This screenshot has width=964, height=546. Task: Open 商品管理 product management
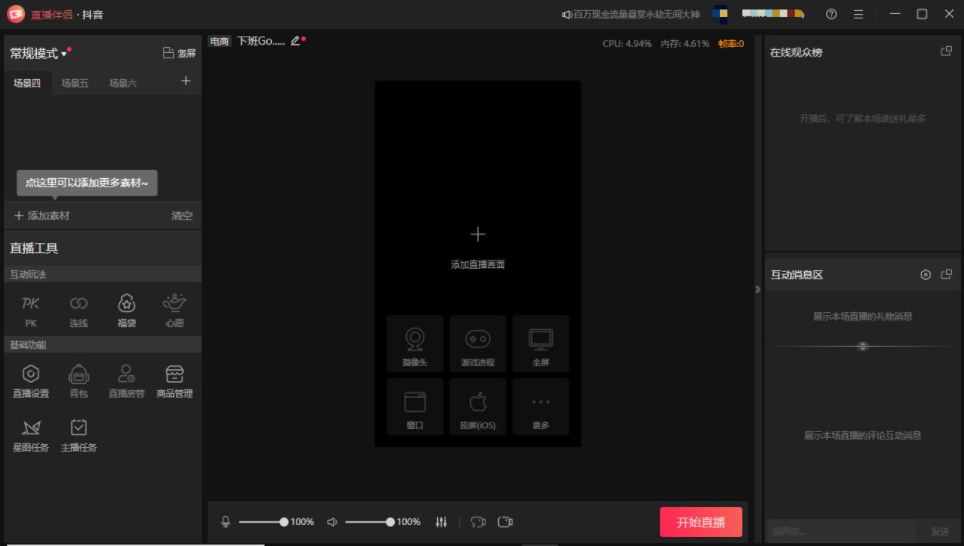(174, 380)
